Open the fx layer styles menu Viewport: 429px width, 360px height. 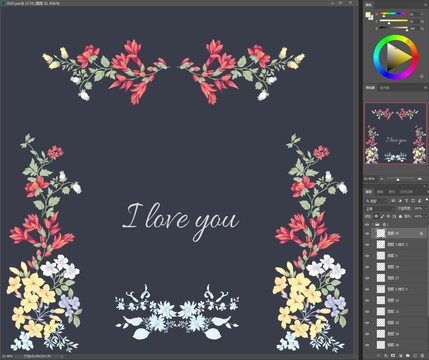point(386,356)
